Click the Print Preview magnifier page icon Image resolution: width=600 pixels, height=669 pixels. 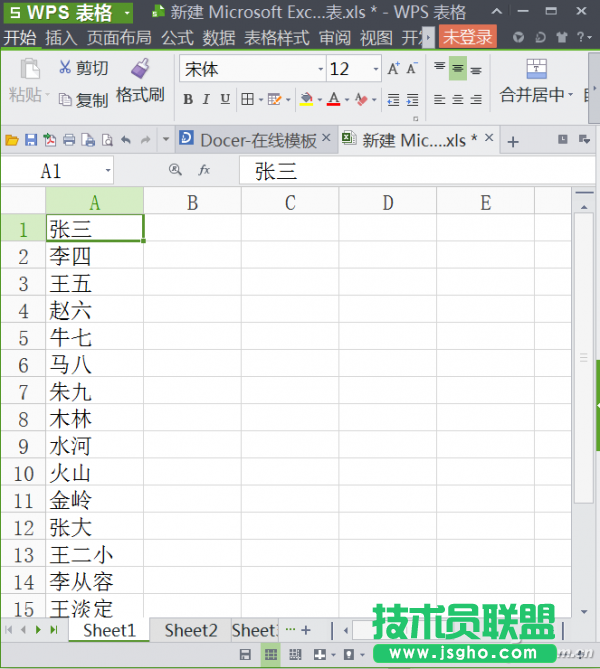[107, 140]
